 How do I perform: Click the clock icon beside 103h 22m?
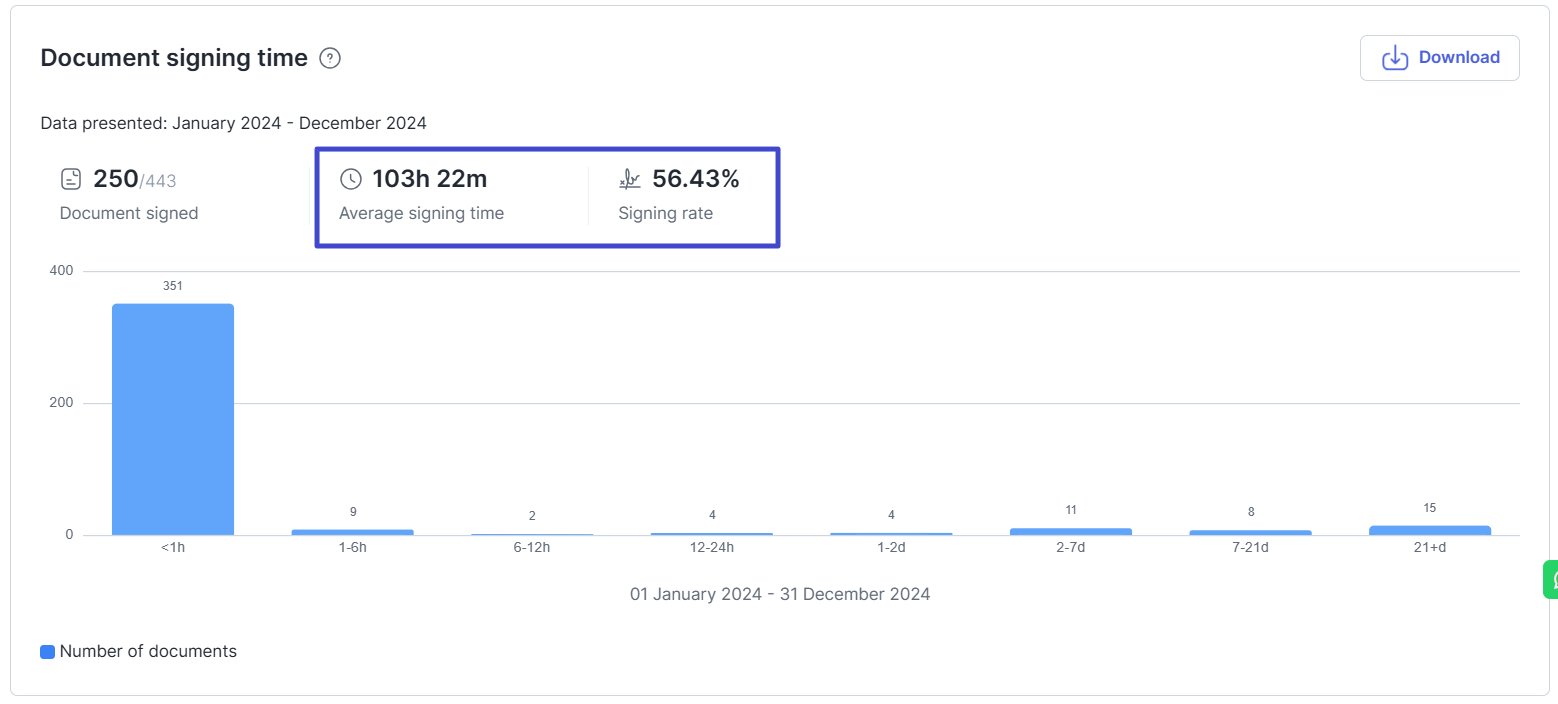tap(351, 180)
